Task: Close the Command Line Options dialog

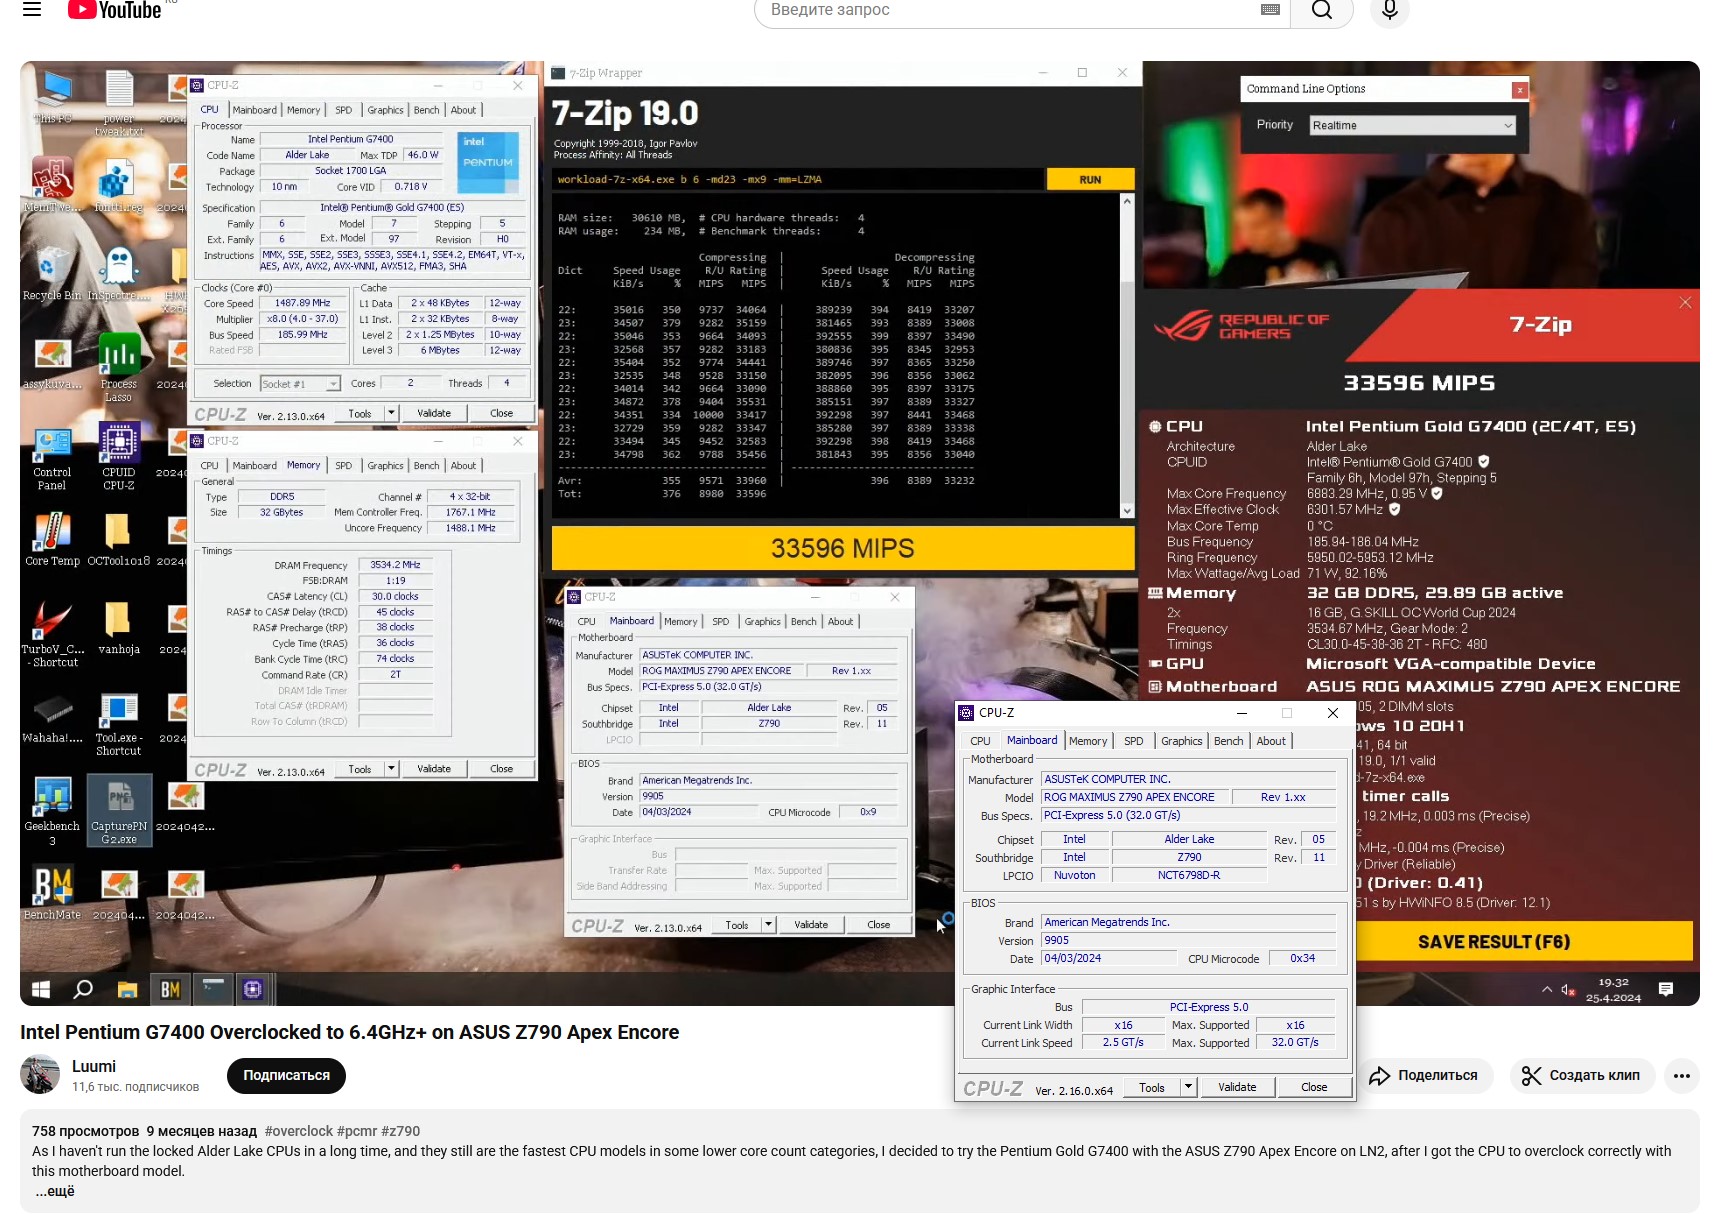Action: point(1519,90)
